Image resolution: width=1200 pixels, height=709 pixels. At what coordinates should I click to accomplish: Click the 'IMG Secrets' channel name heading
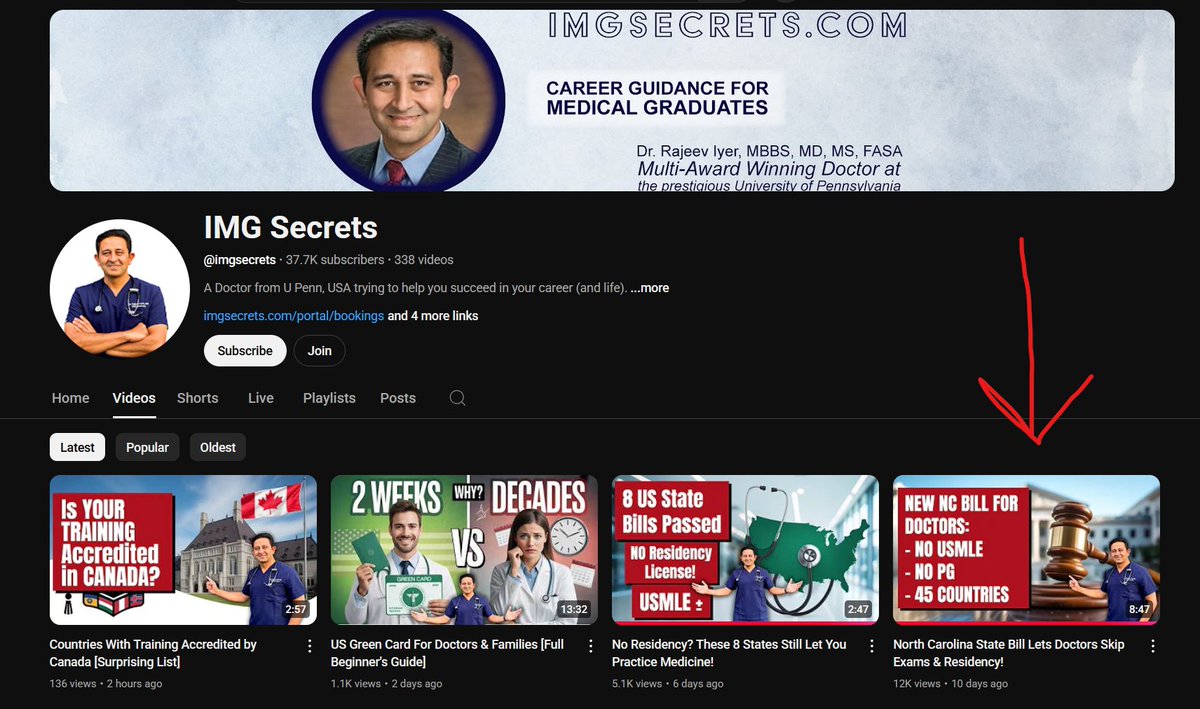tap(291, 227)
